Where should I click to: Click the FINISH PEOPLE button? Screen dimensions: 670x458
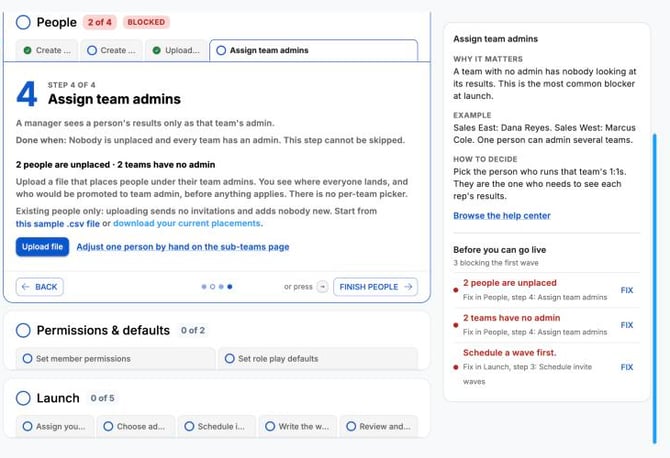376,287
